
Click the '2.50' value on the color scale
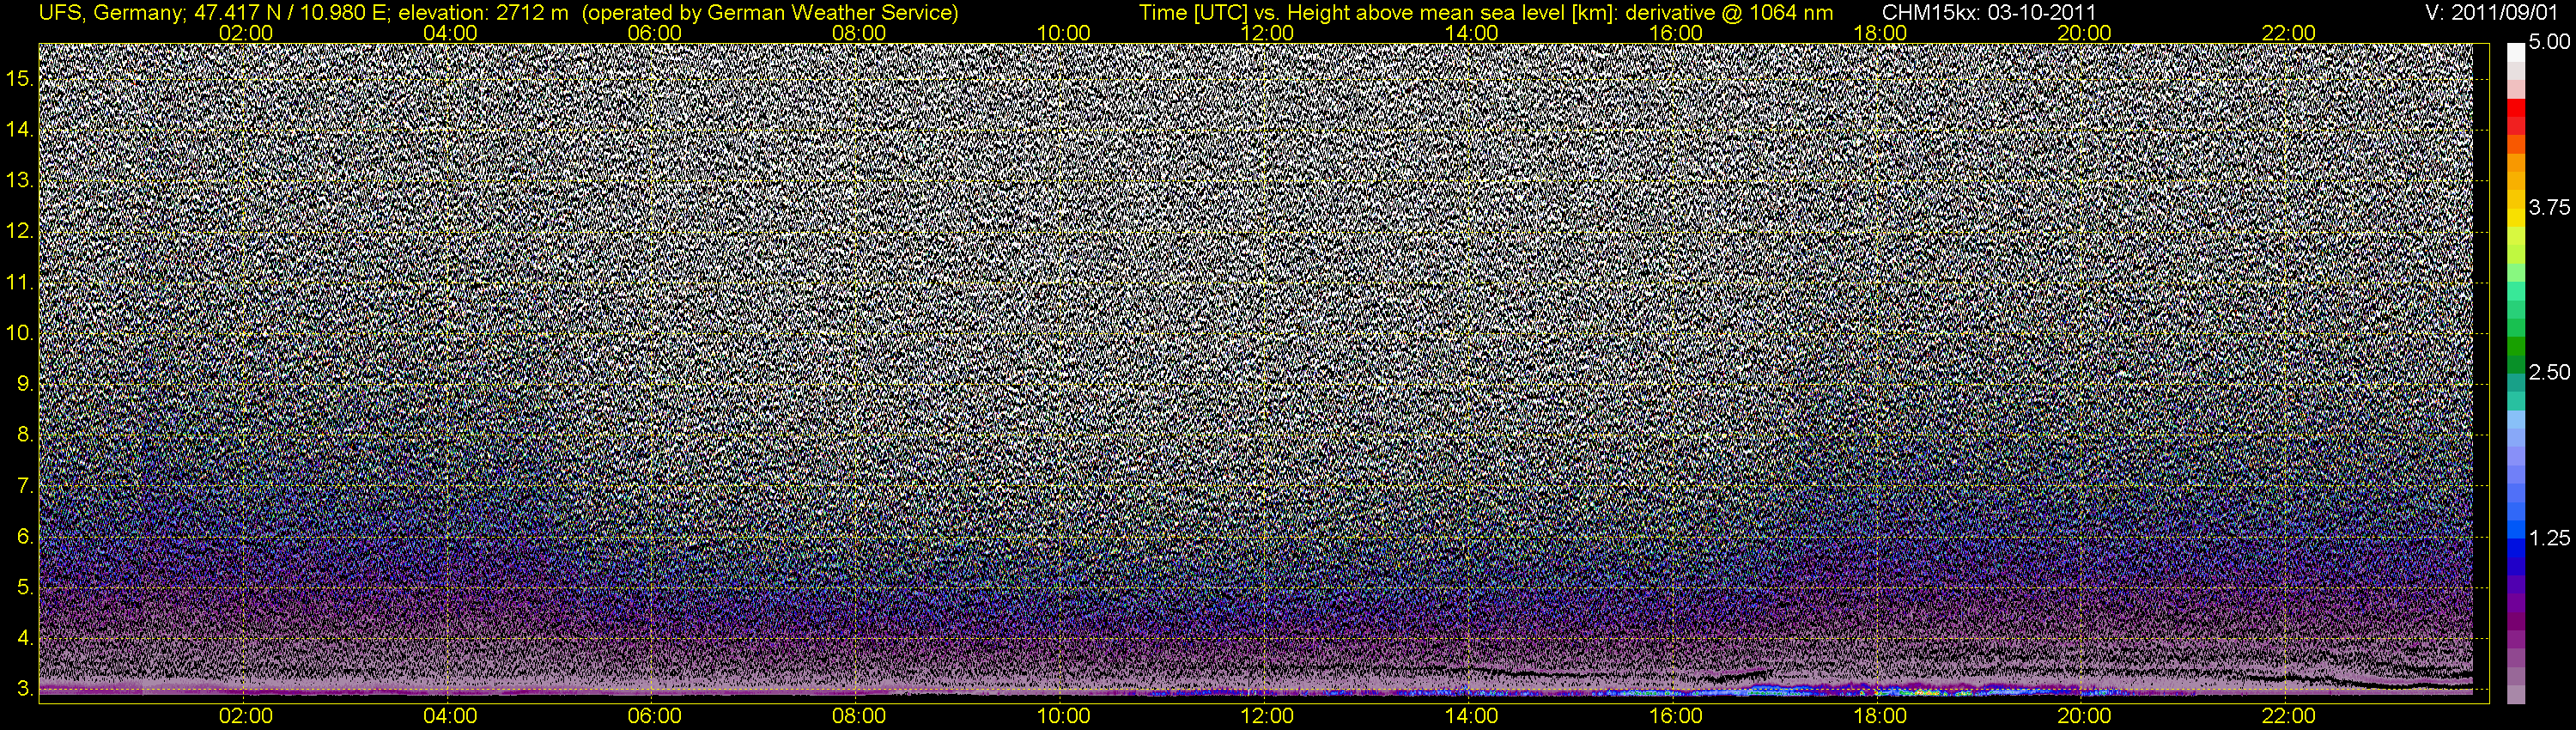click(2549, 373)
